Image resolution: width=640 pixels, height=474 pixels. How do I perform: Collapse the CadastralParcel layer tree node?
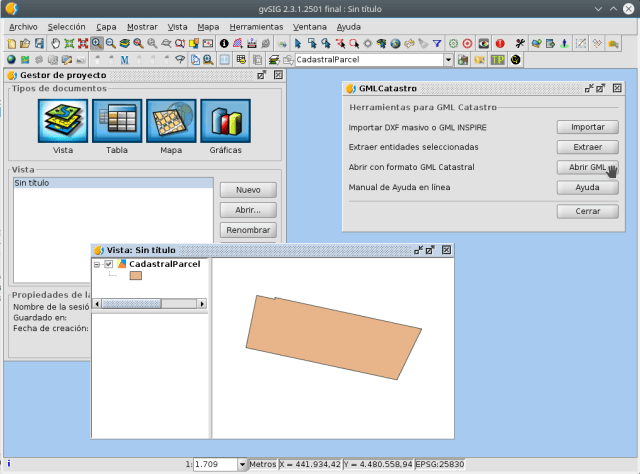click(x=98, y=264)
